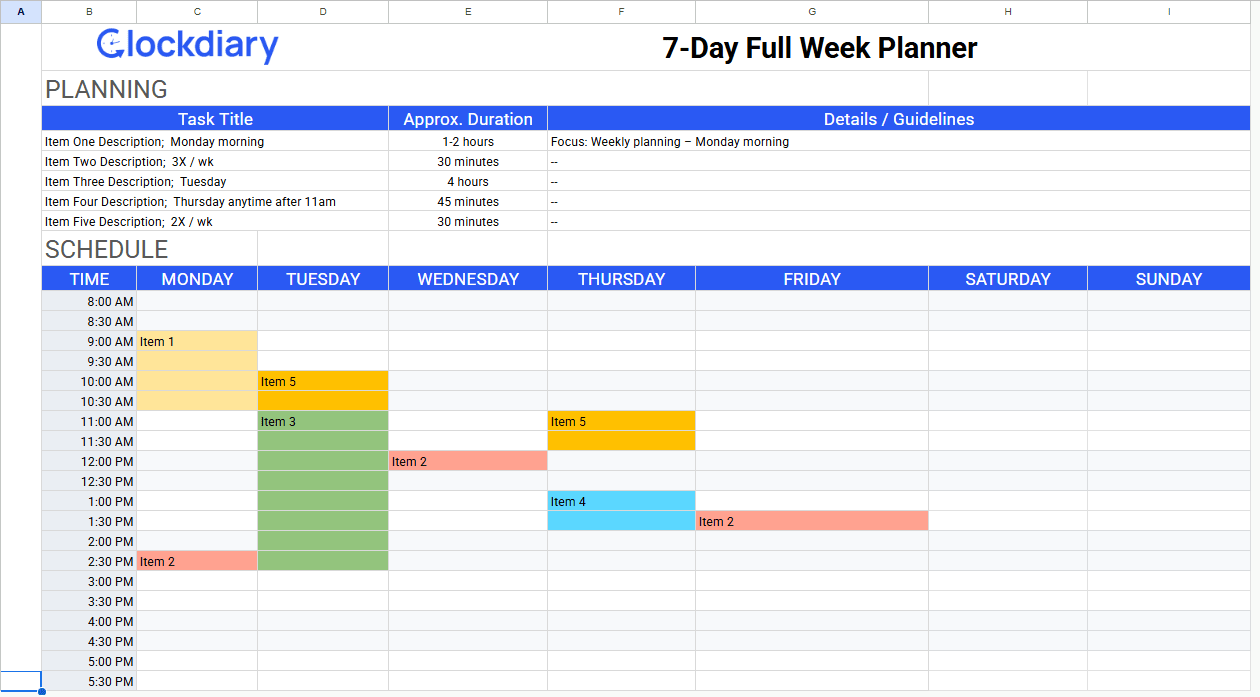Click the blue Item 4 cell on Thursday
Screen dimensions: 1260x697
621,502
